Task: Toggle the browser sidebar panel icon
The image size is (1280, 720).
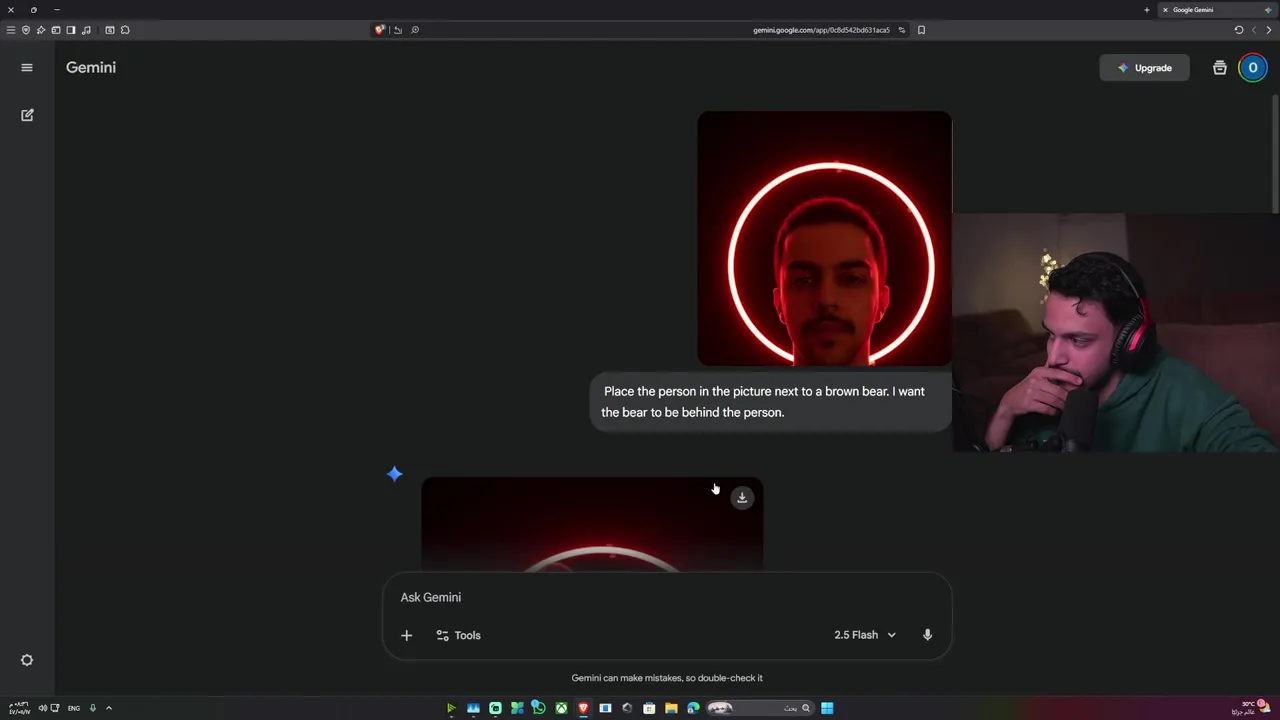Action: pos(71,30)
